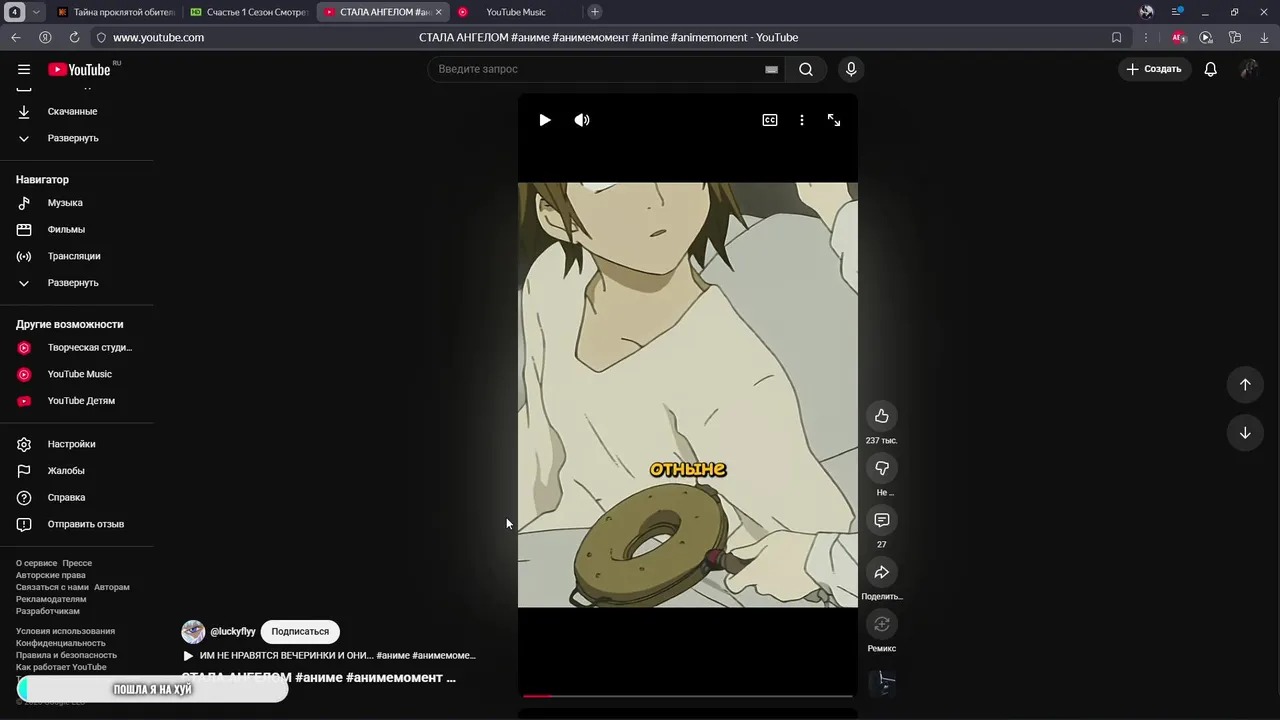Image resolution: width=1280 pixels, height=720 pixels.
Task: Click the Создать create button
Action: 1154,69
